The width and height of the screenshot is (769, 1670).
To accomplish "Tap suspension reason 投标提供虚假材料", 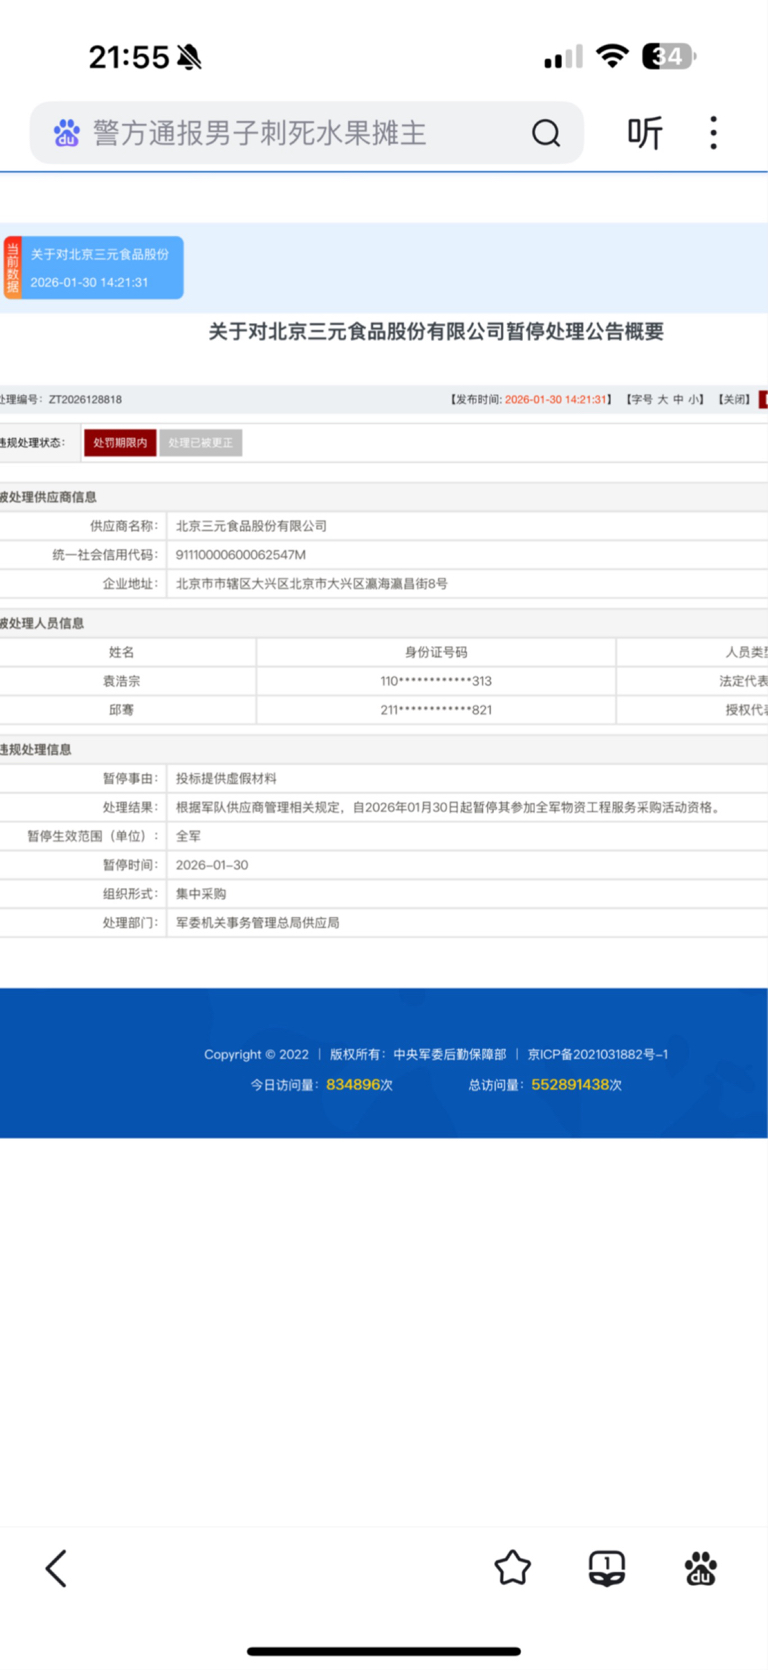I will click(x=226, y=778).
